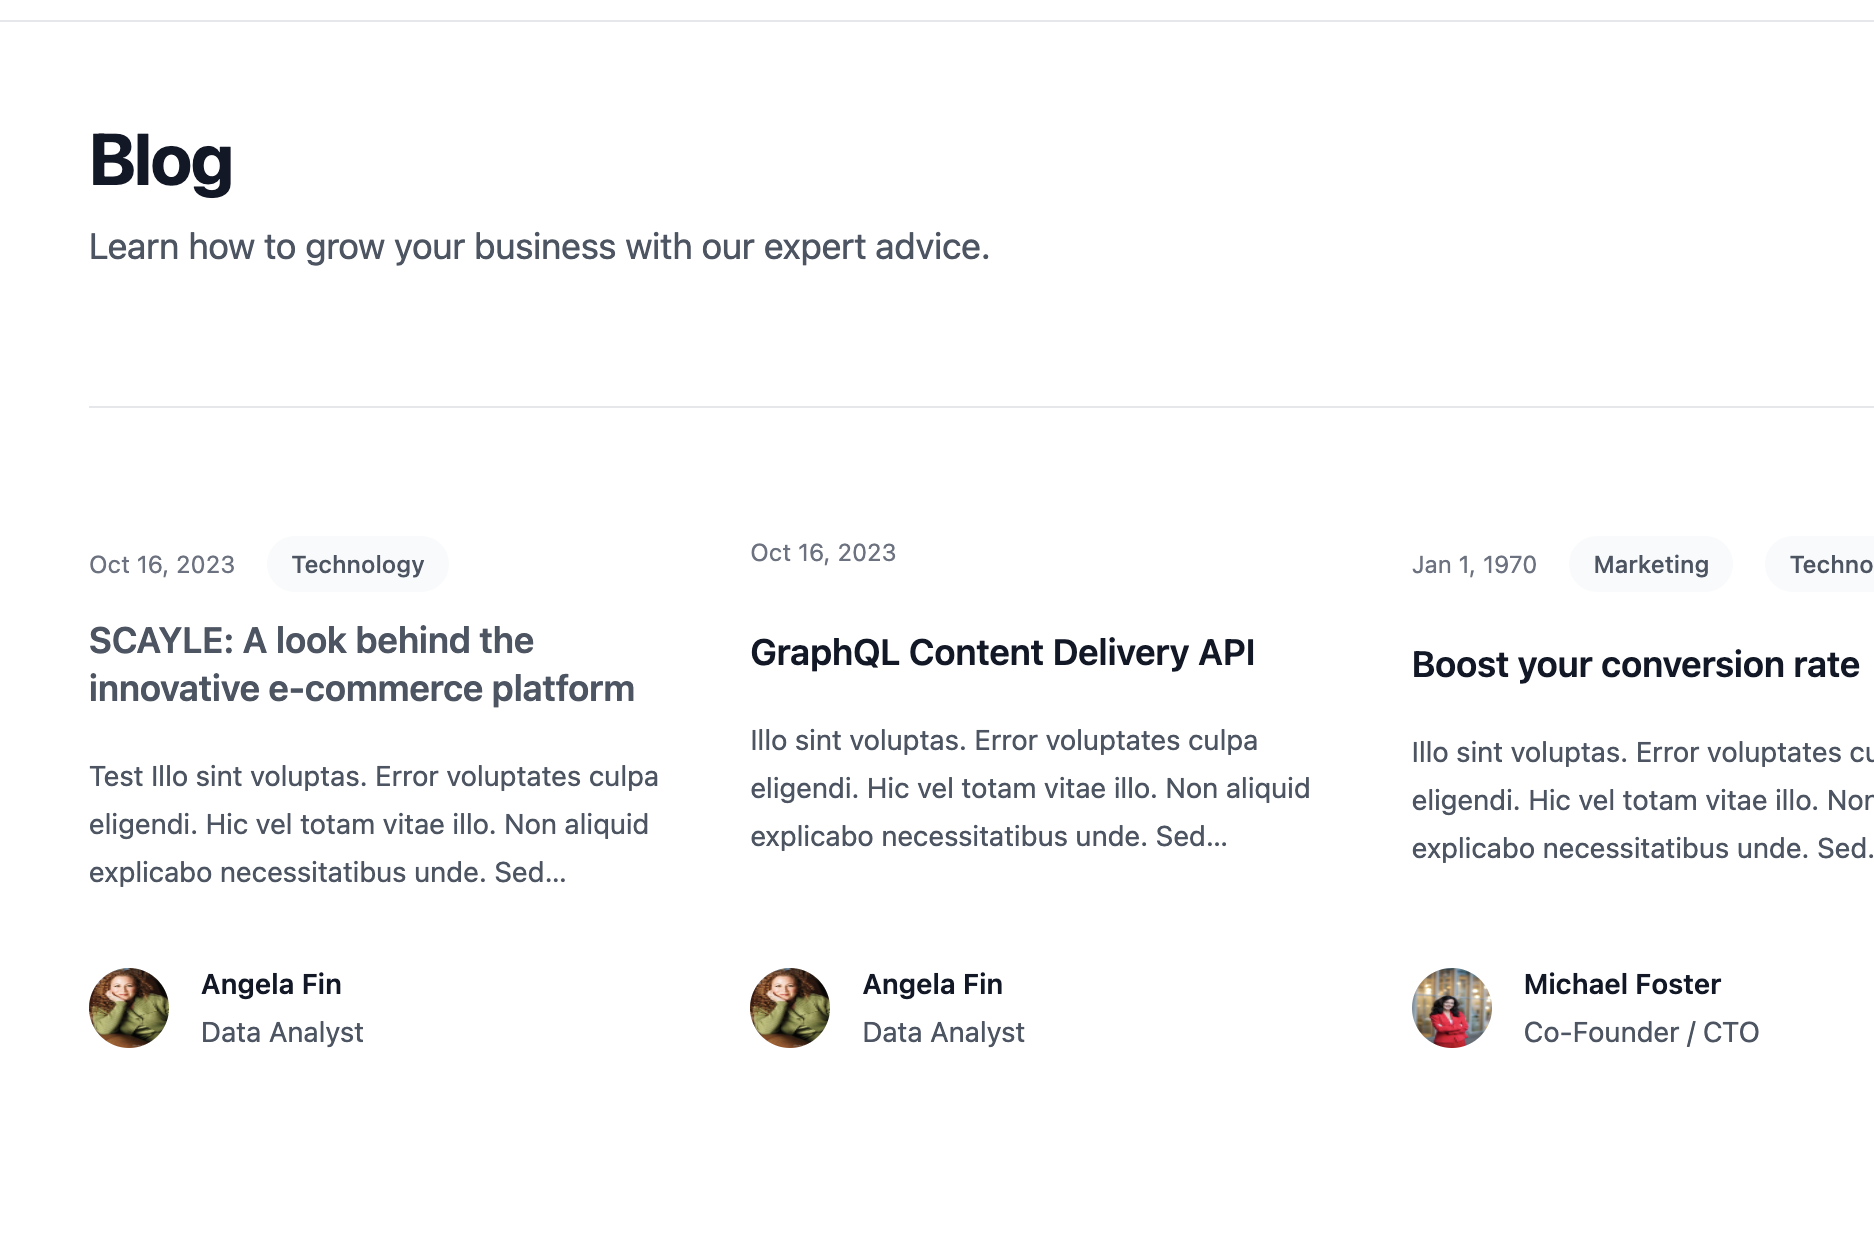The height and width of the screenshot is (1258, 1874).
Task: Click the GraphQL post excerpt text
Action: (x=1030, y=788)
